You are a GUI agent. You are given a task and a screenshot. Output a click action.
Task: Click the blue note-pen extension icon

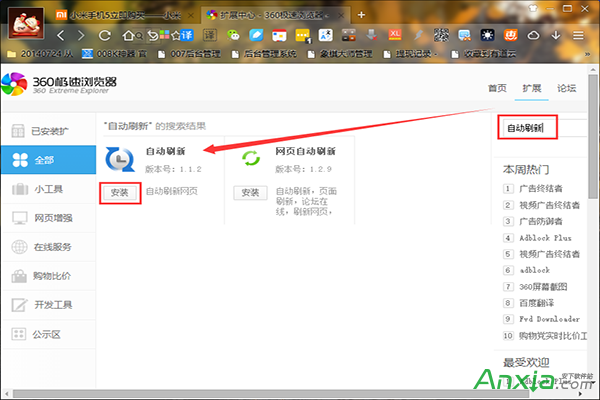256,36
